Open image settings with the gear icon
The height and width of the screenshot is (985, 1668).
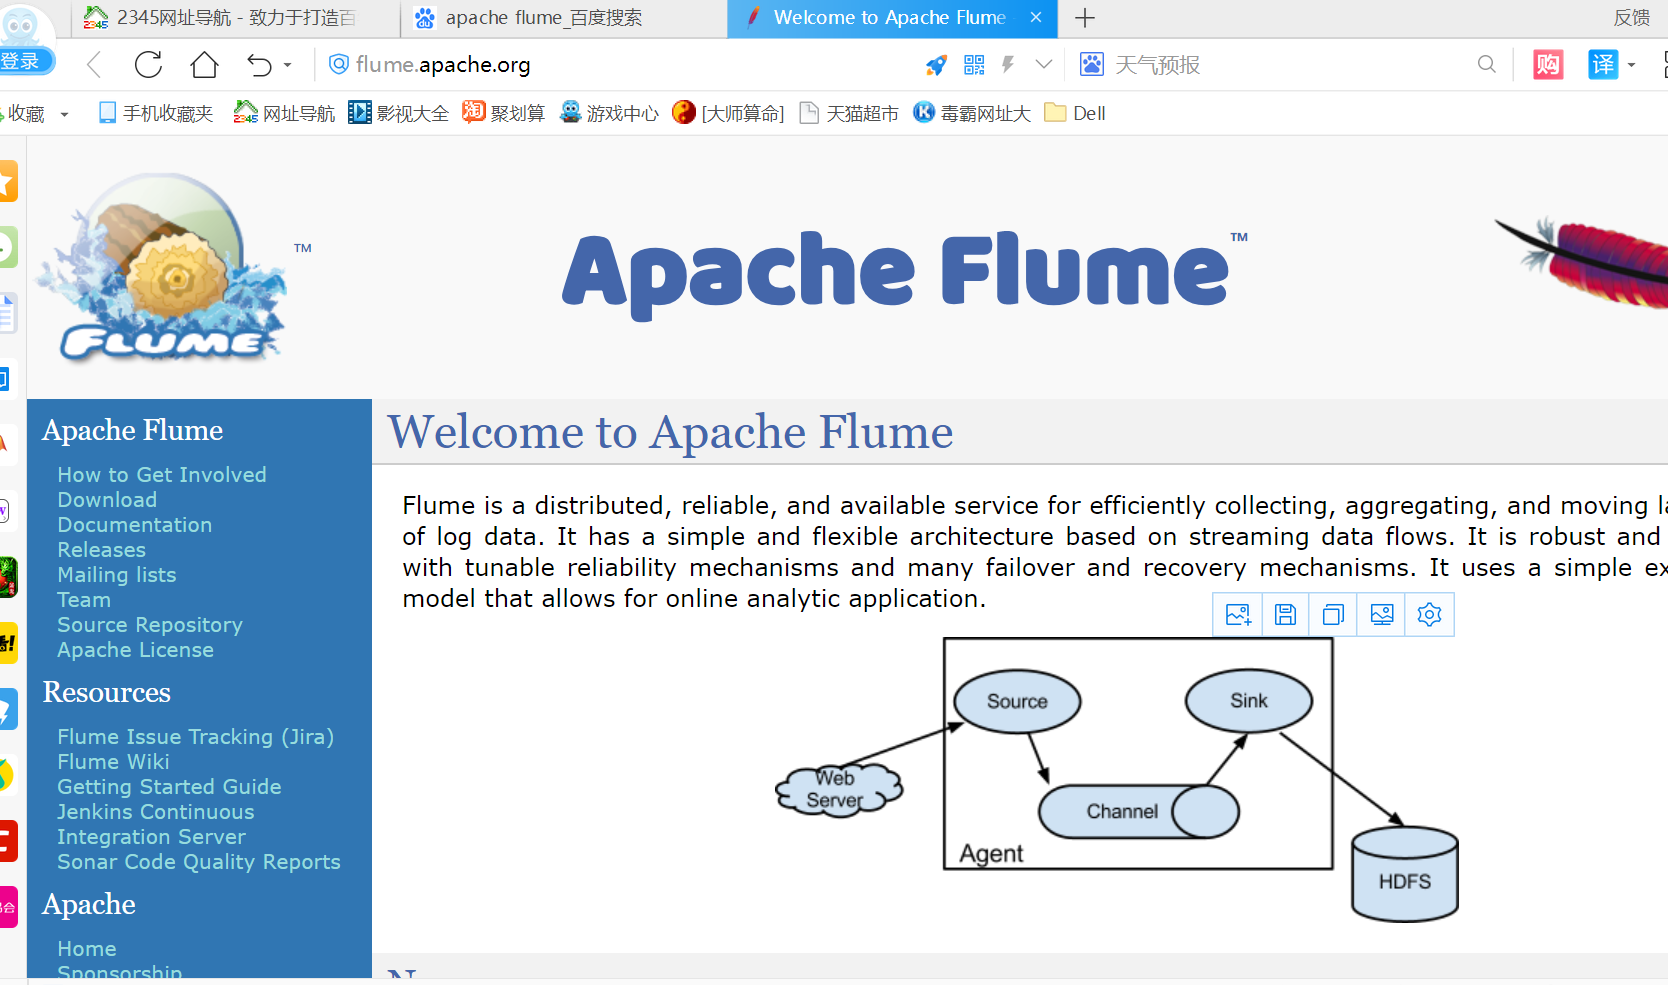1429,614
